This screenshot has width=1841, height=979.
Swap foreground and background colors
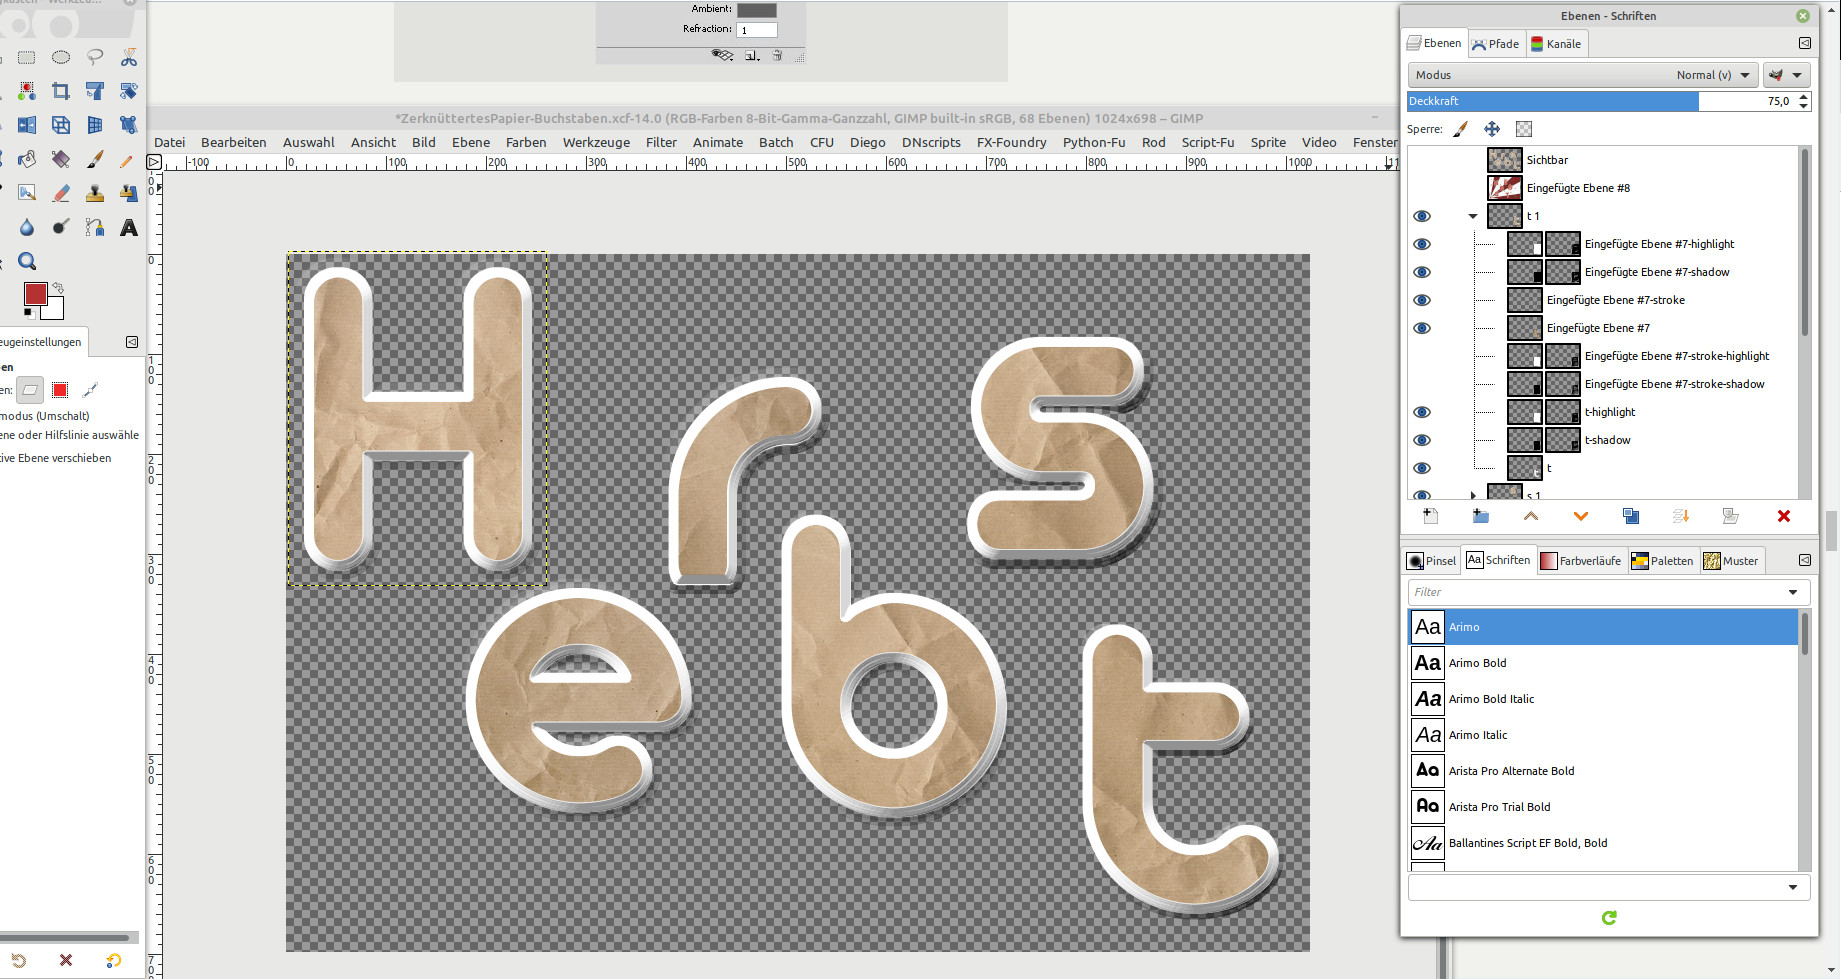(58, 288)
